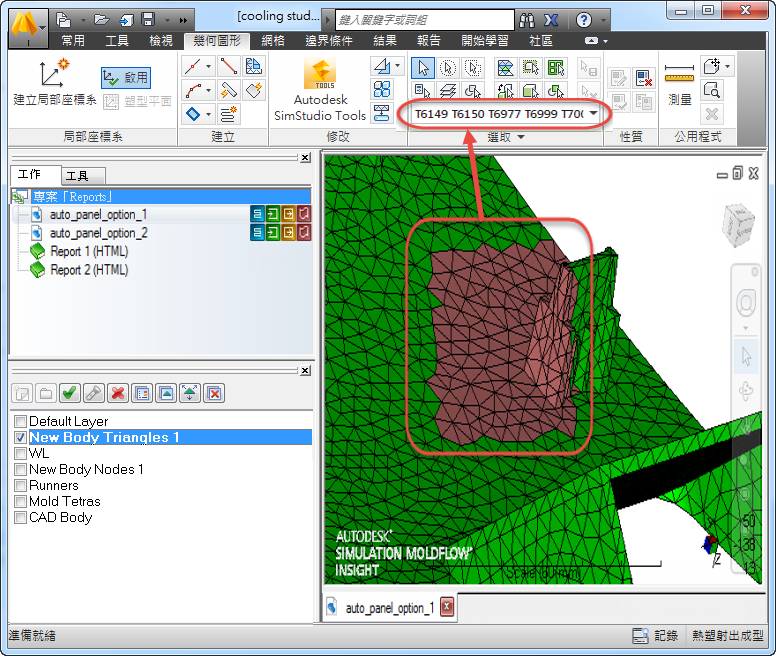Click the Create Local Coordinate System icon
The width and height of the screenshot is (776, 656).
pyautogui.click(x=54, y=73)
